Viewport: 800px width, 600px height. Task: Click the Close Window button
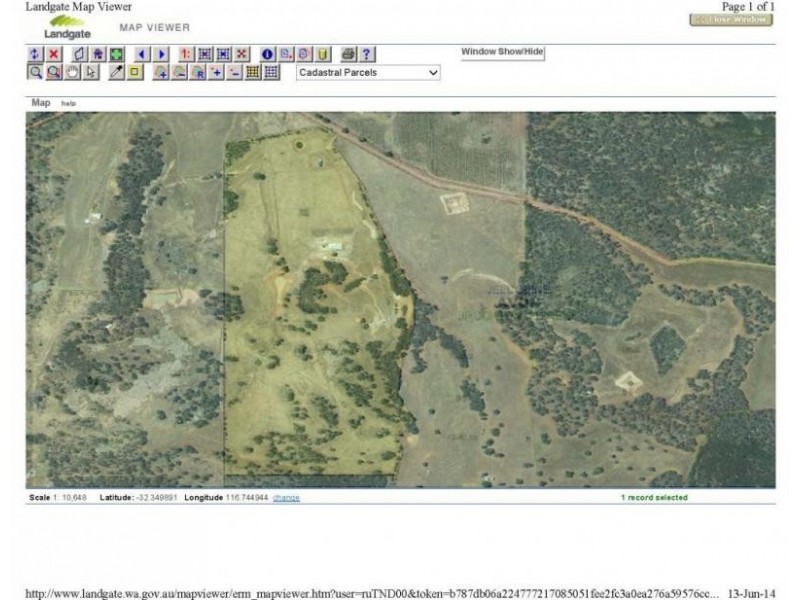731,20
